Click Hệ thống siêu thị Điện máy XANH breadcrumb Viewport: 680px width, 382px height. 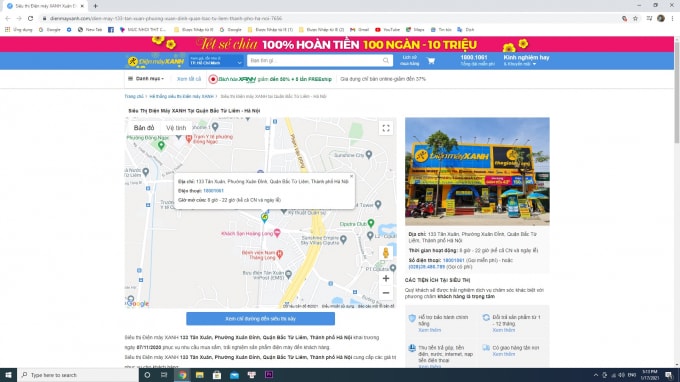tap(181, 96)
